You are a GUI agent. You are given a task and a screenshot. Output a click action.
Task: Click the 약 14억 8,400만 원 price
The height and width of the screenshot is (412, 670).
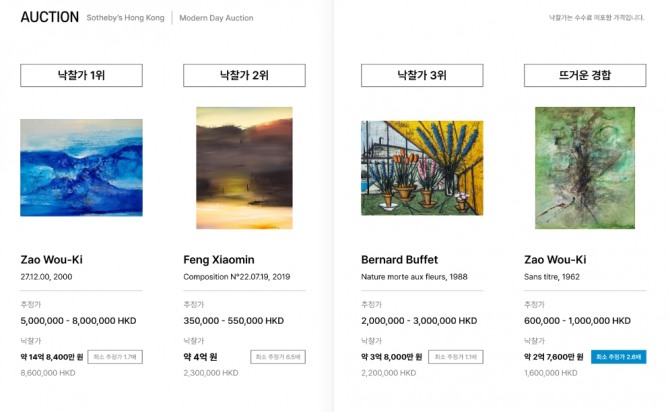(52, 357)
